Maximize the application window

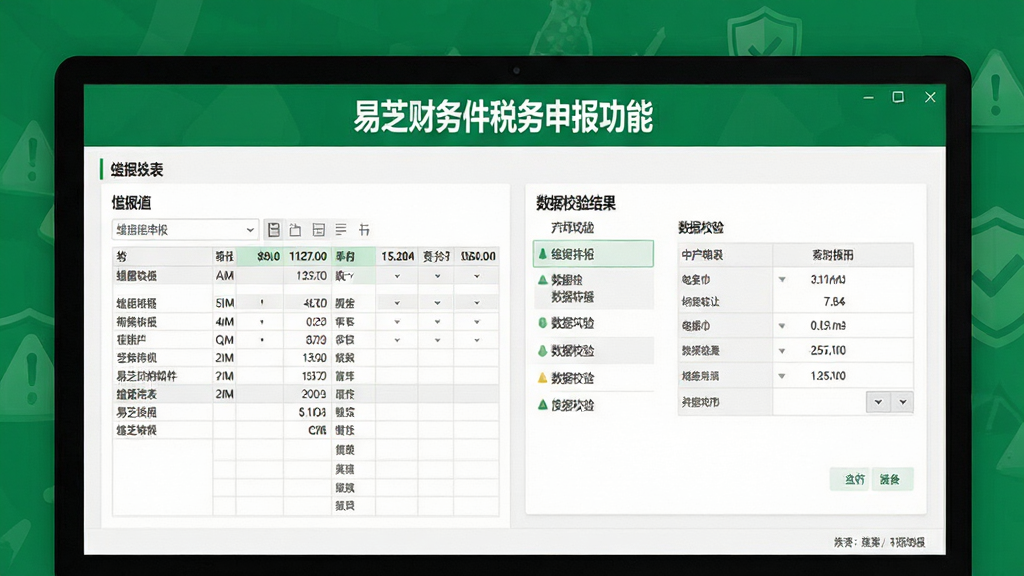click(899, 97)
